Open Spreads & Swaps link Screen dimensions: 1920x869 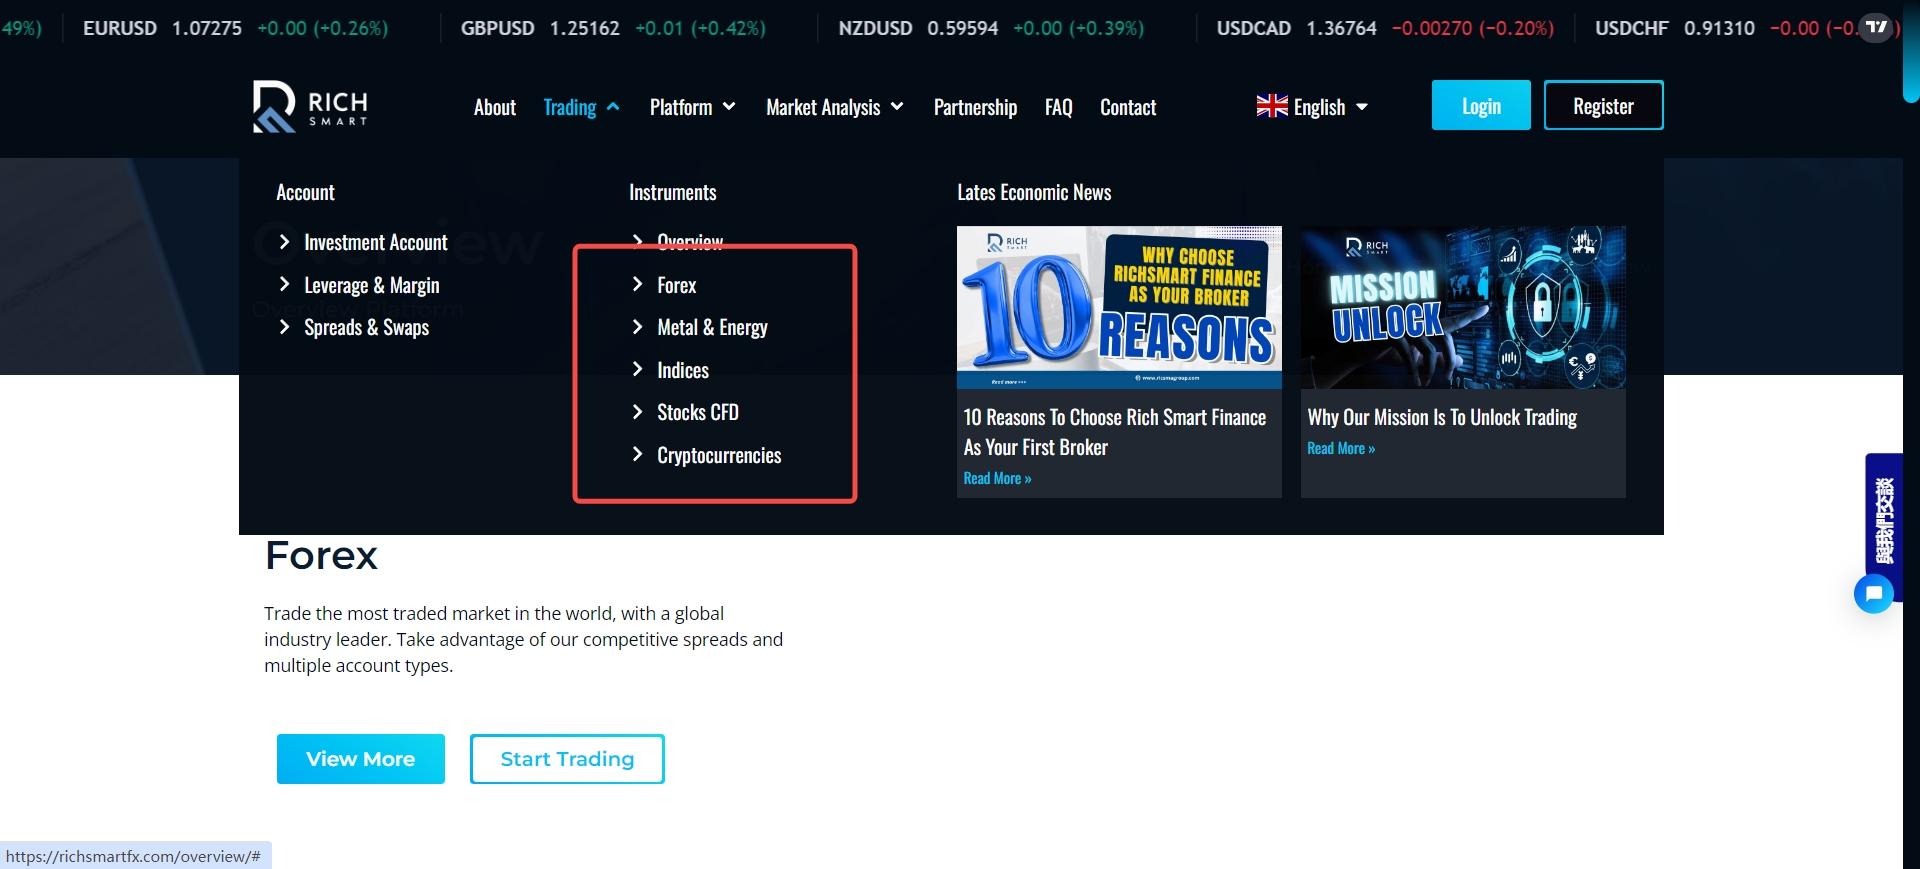point(354,327)
